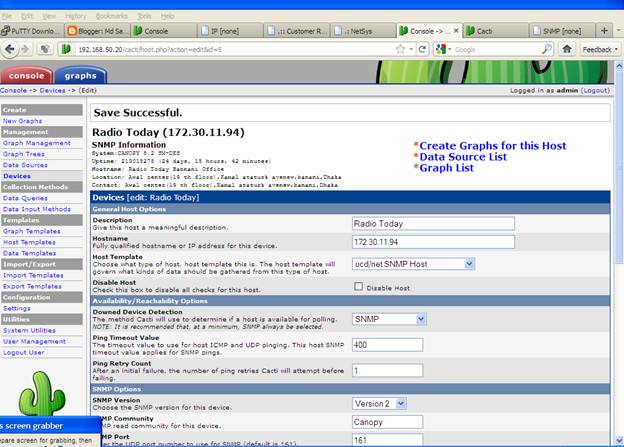The image size is (624, 447).
Task: Open Export Templates in sidebar
Action: (32, 286)
